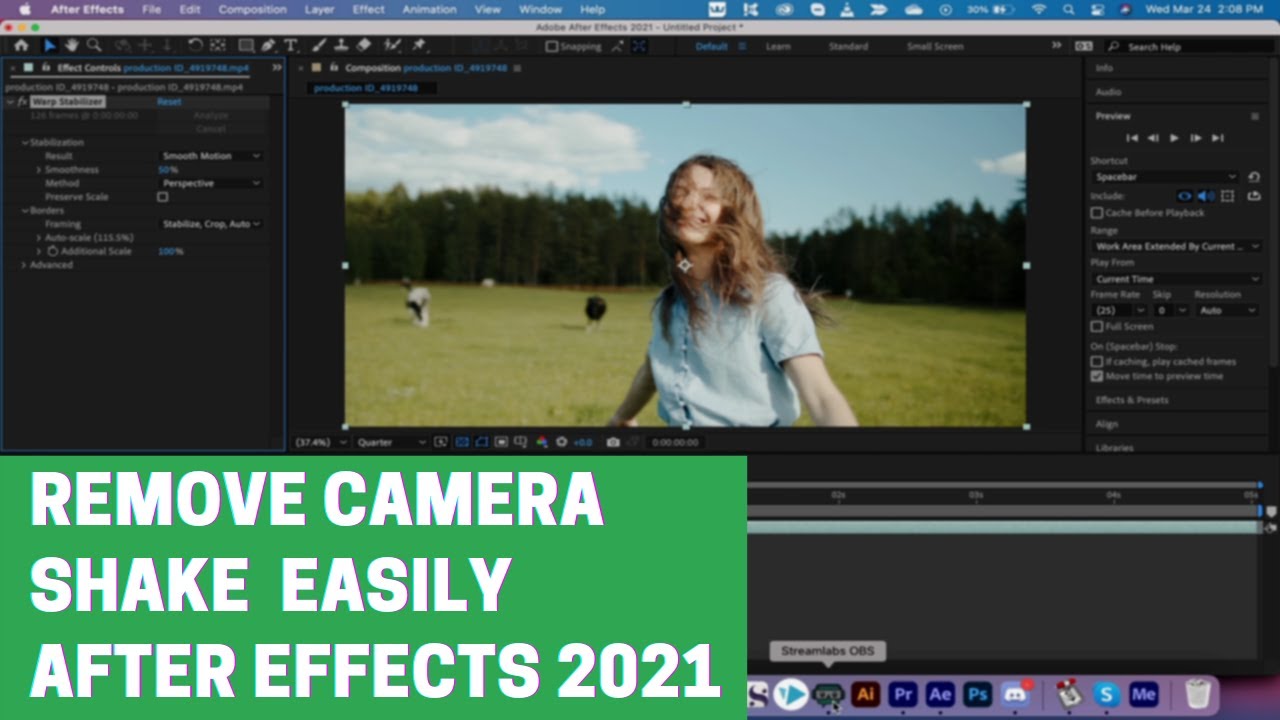Viewport: 1280px width, 720px height.
Task: Open the Shortcut 'Spacebar' dropdown
Action: [1165, 177]
